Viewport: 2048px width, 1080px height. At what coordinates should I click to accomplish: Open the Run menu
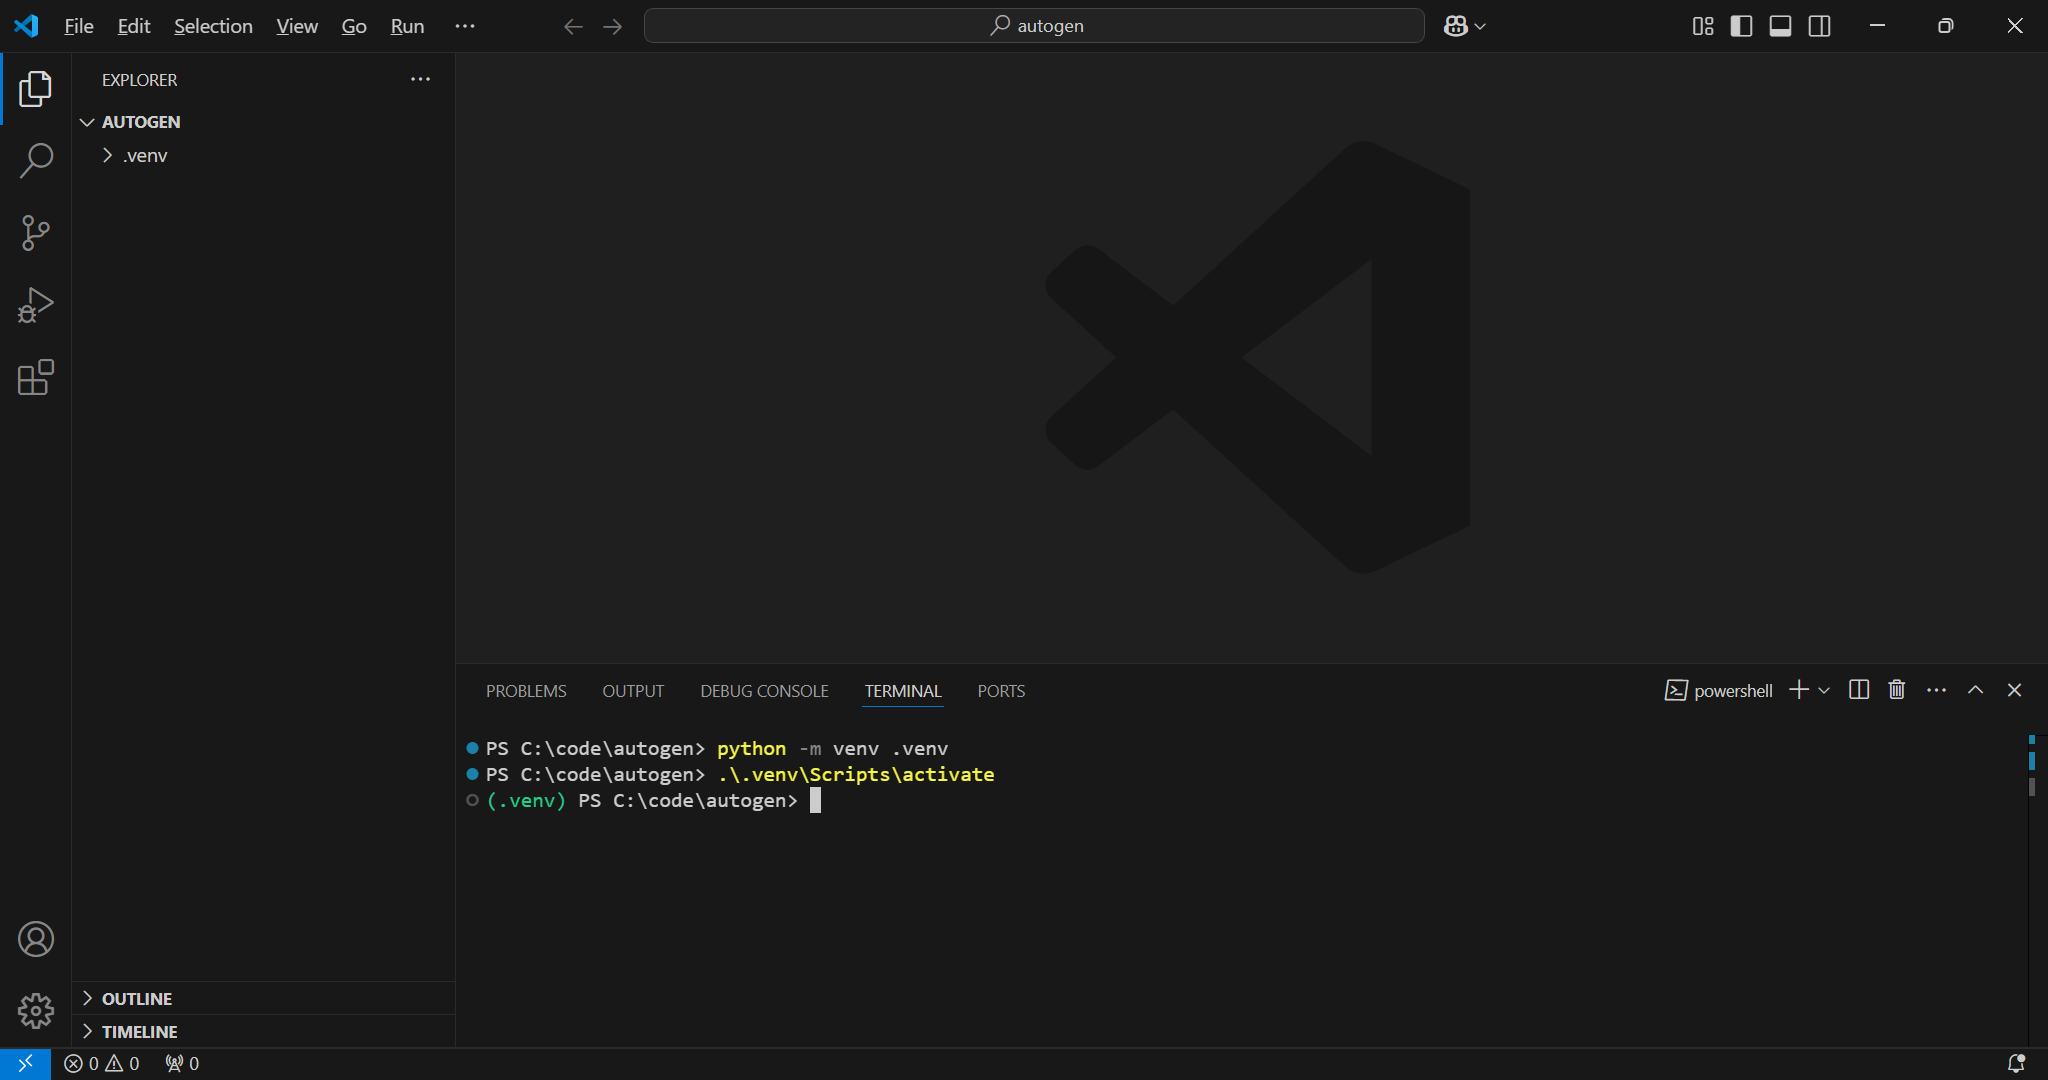point(406,26)
